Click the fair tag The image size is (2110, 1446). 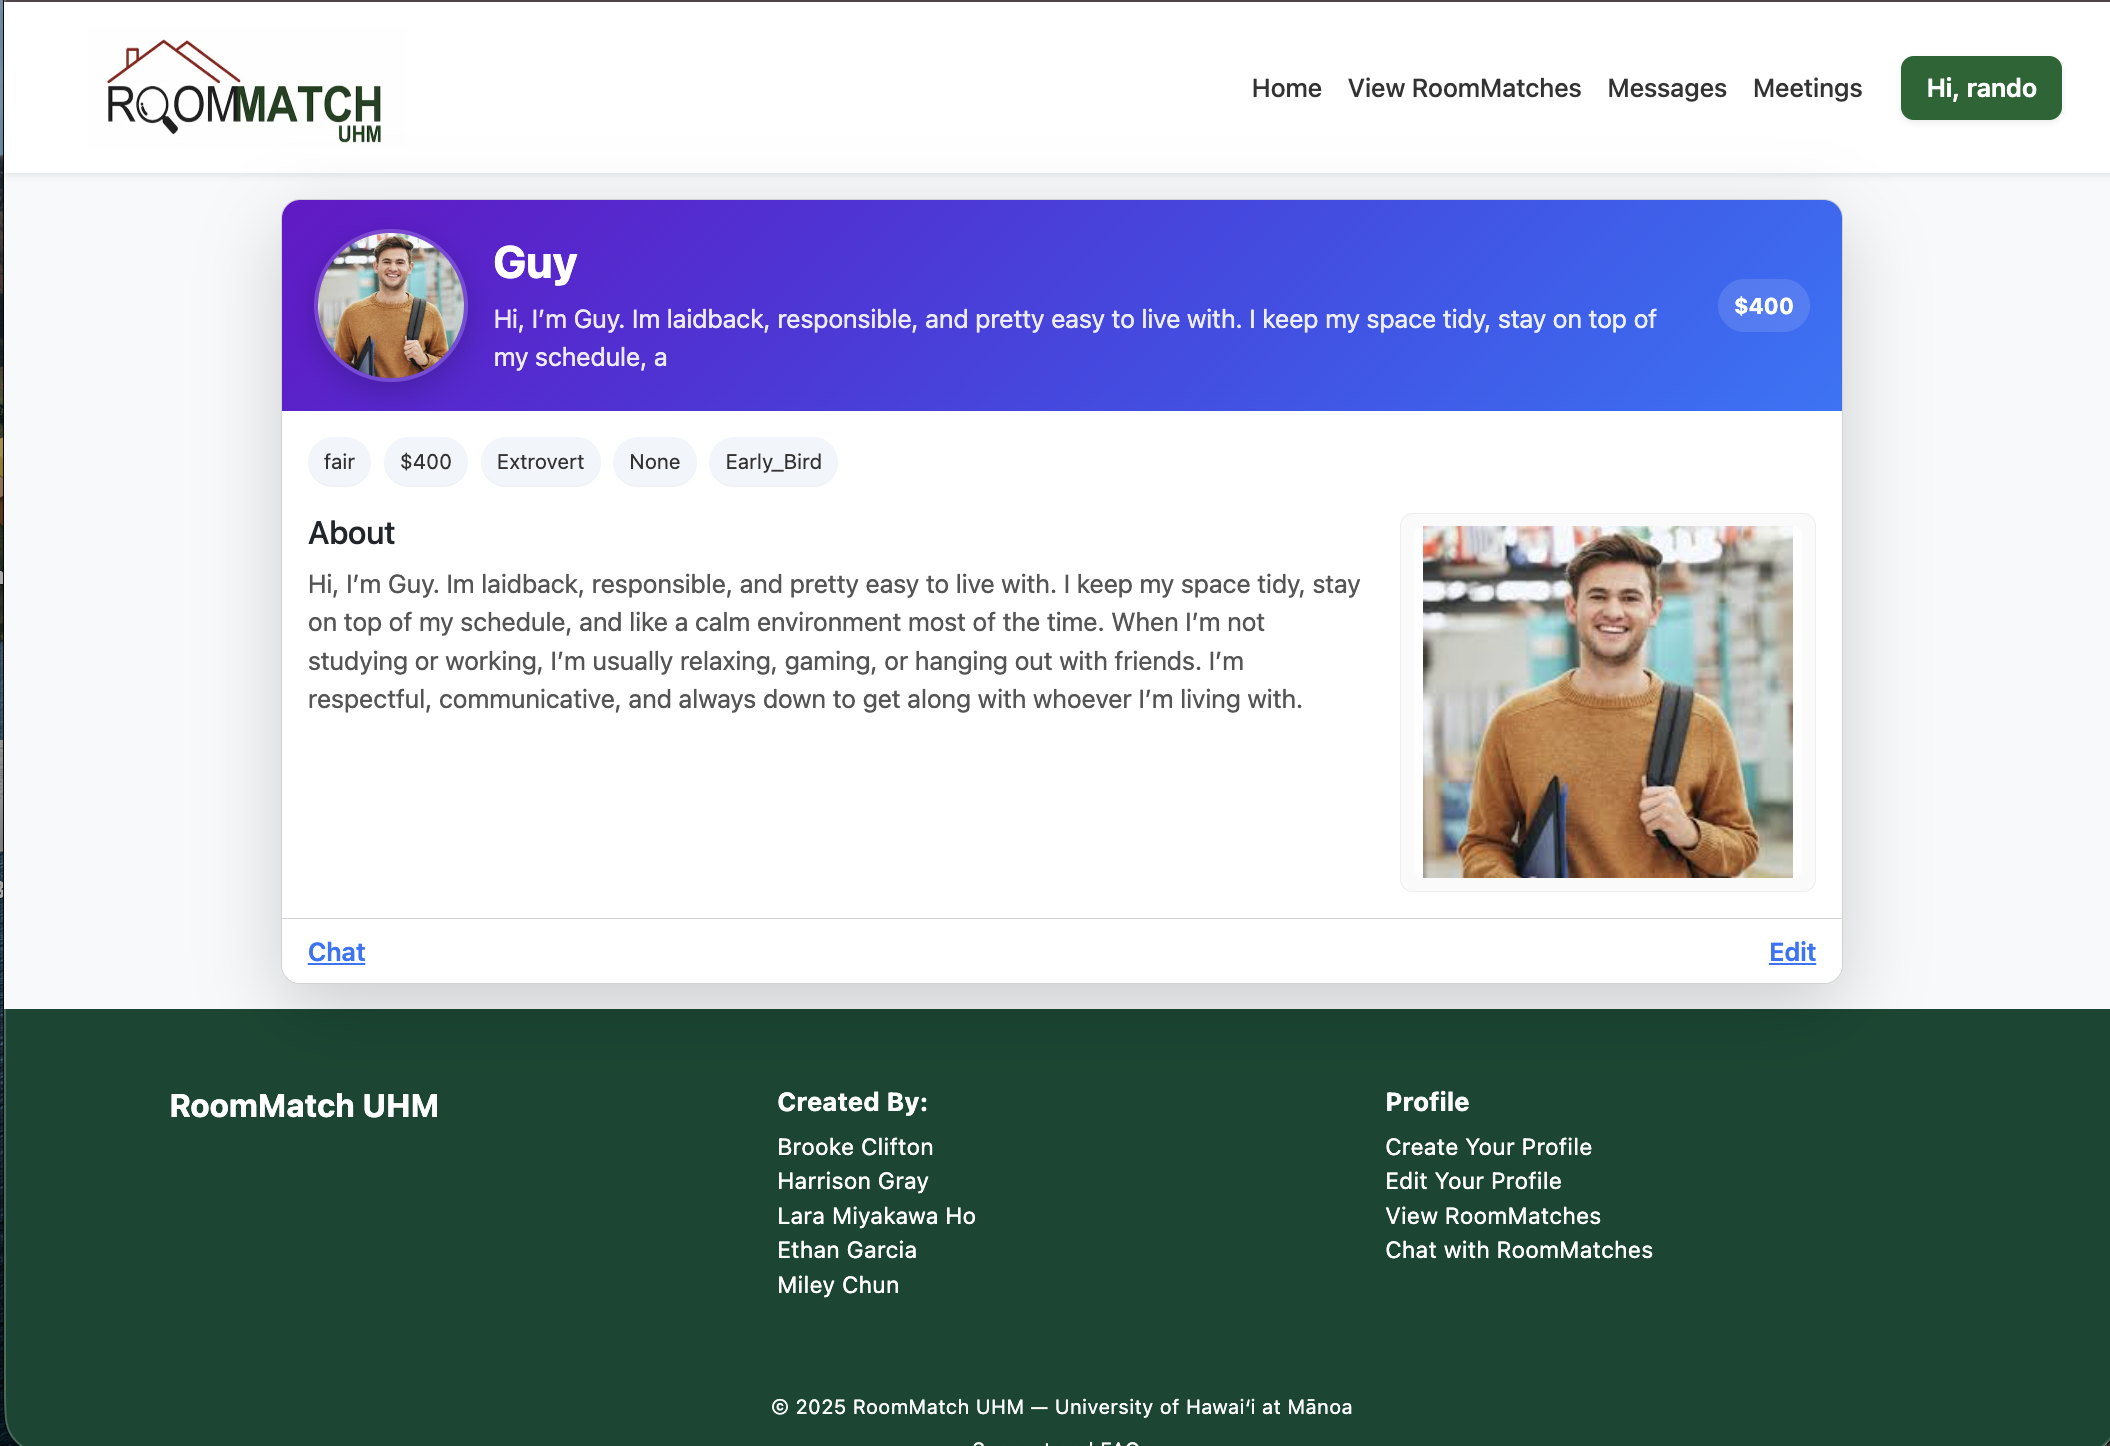[x=338, y=461]
